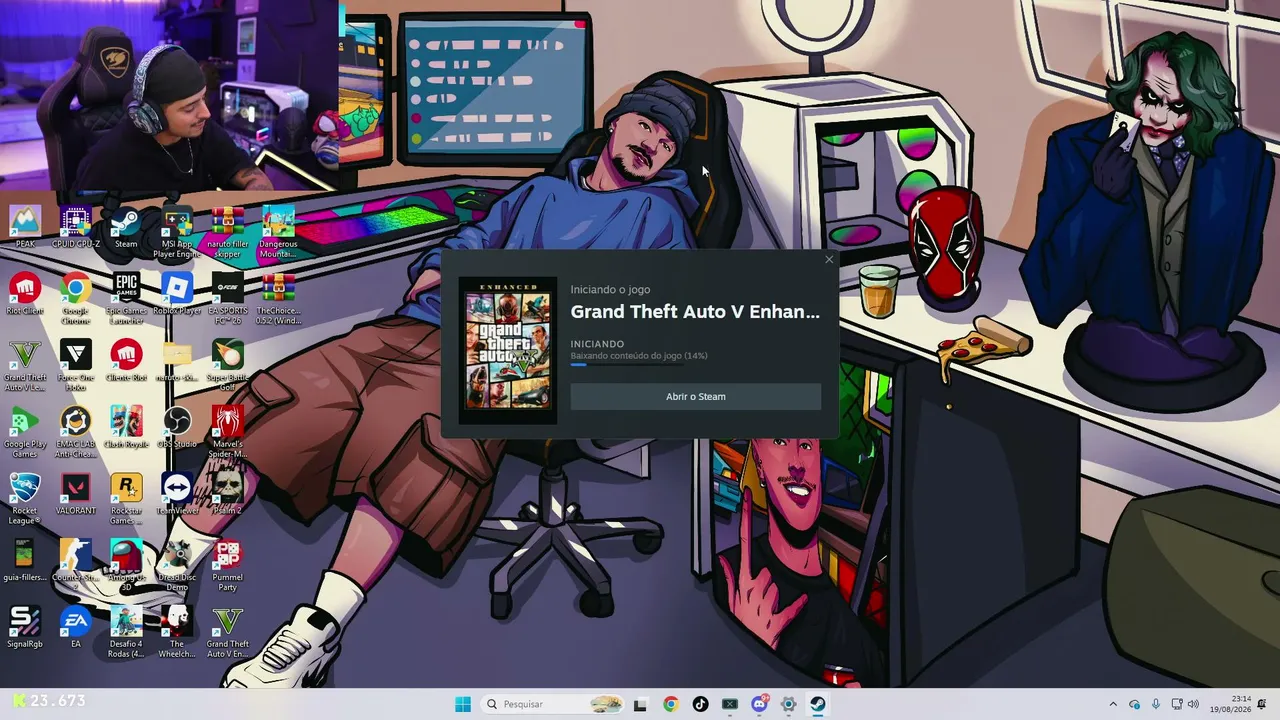
Task: Open the Steam desktop shortcut
Action: (x=126, y=226)
